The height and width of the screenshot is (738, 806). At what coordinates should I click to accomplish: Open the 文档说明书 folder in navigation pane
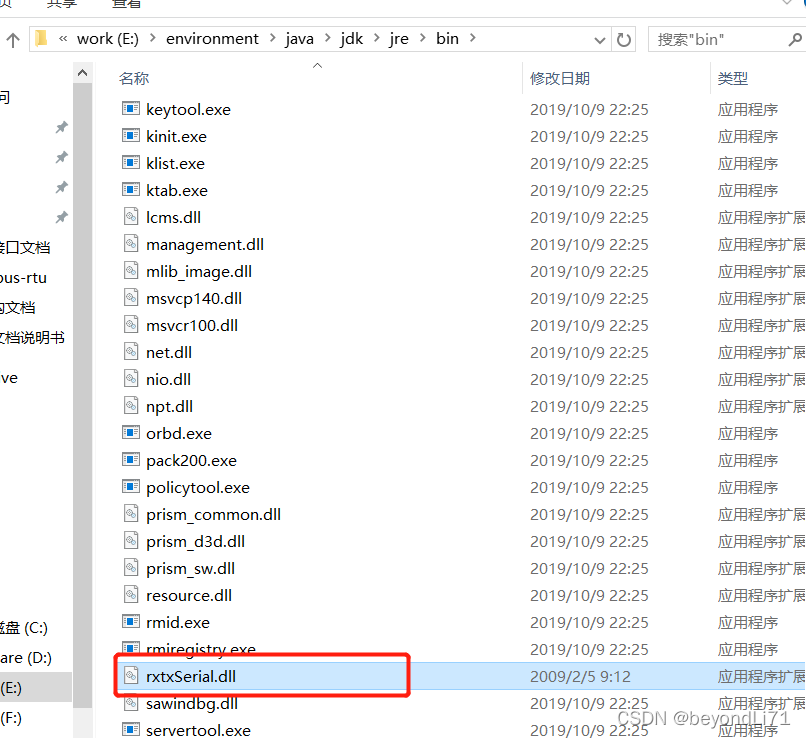32,338
